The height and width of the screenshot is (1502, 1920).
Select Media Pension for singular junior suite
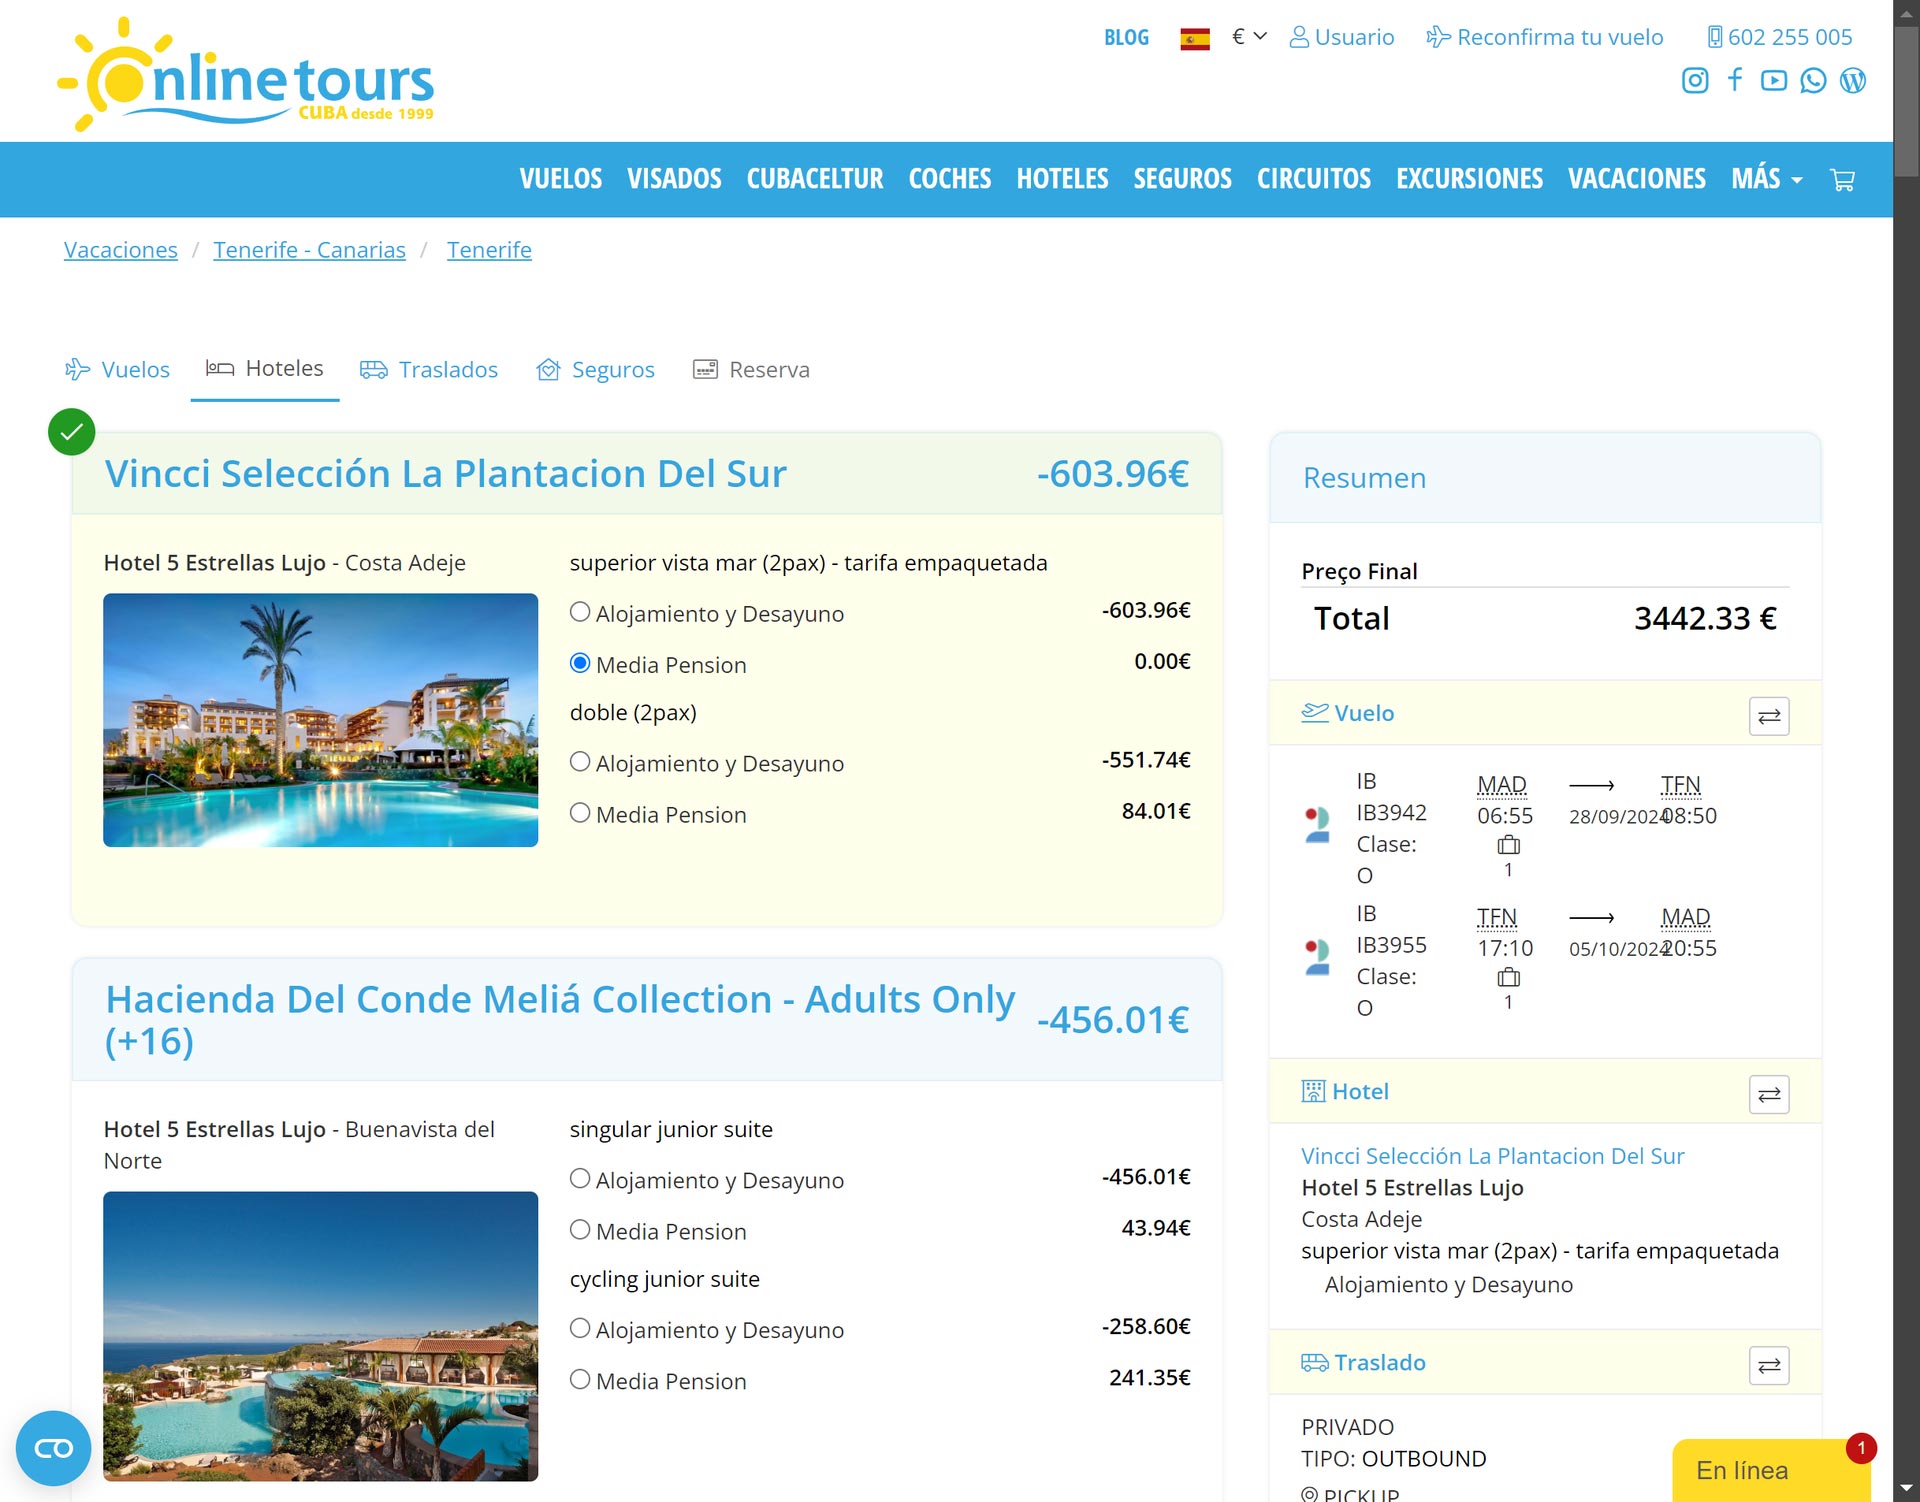(580, 1230)
